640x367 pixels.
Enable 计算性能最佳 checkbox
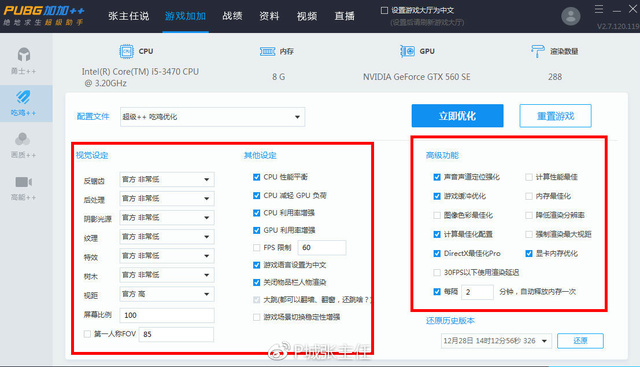529,177
